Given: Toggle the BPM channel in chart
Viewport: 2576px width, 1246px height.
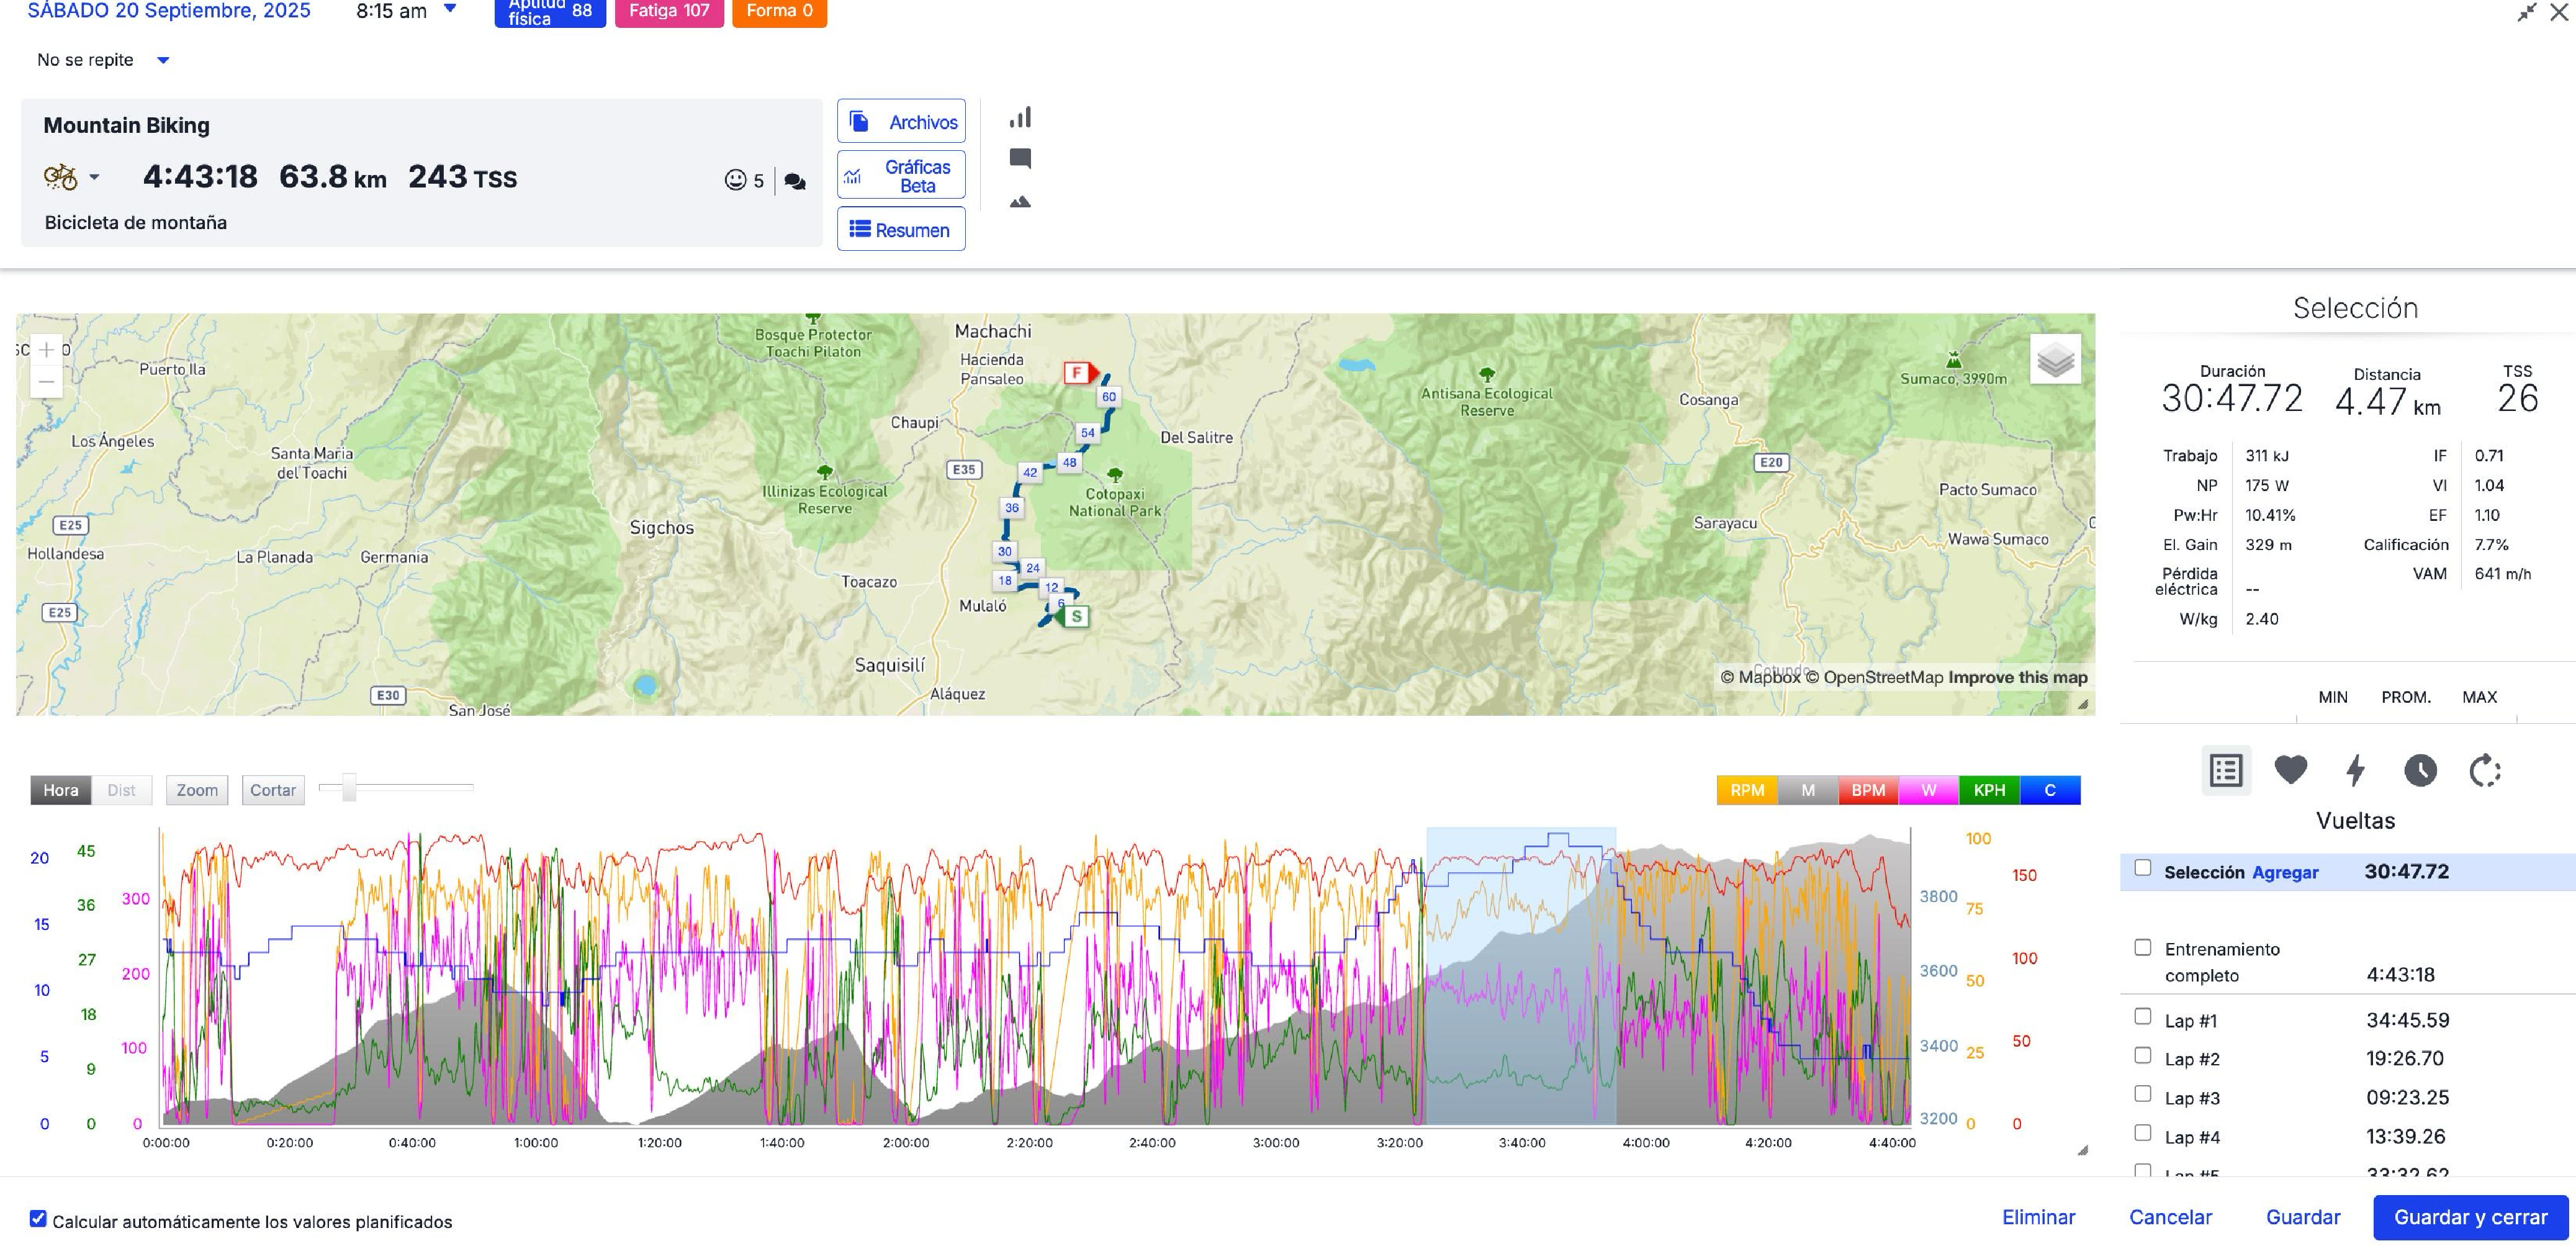Looking at the screenshot, I should [1867, 790].
